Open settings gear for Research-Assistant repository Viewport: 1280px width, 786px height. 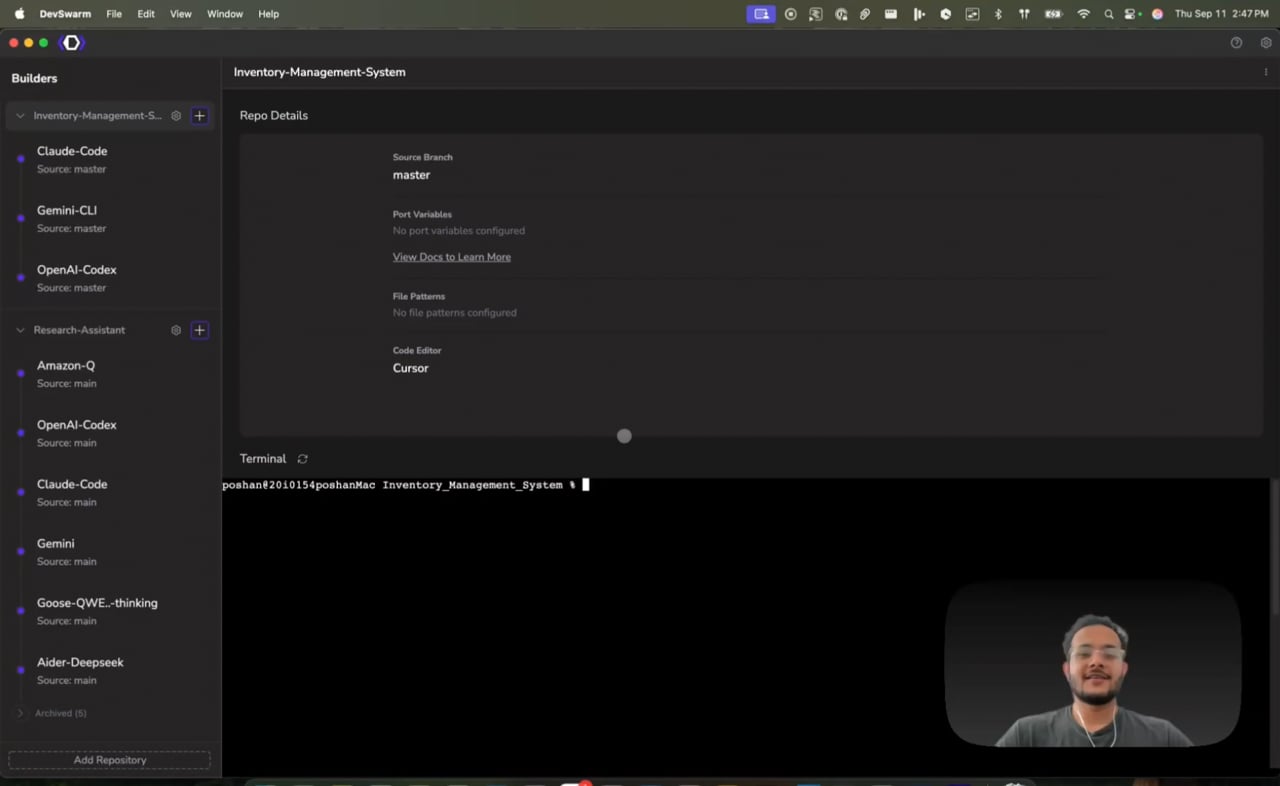point(176,330)
